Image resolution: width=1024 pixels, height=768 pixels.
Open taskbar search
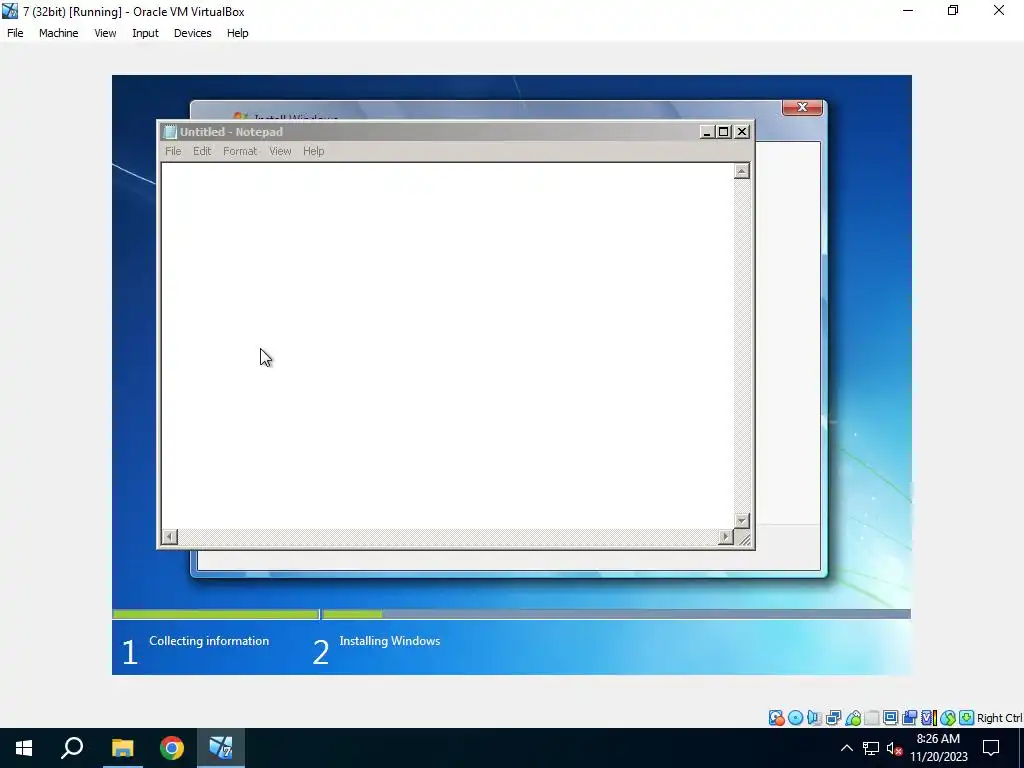point(72,748)
